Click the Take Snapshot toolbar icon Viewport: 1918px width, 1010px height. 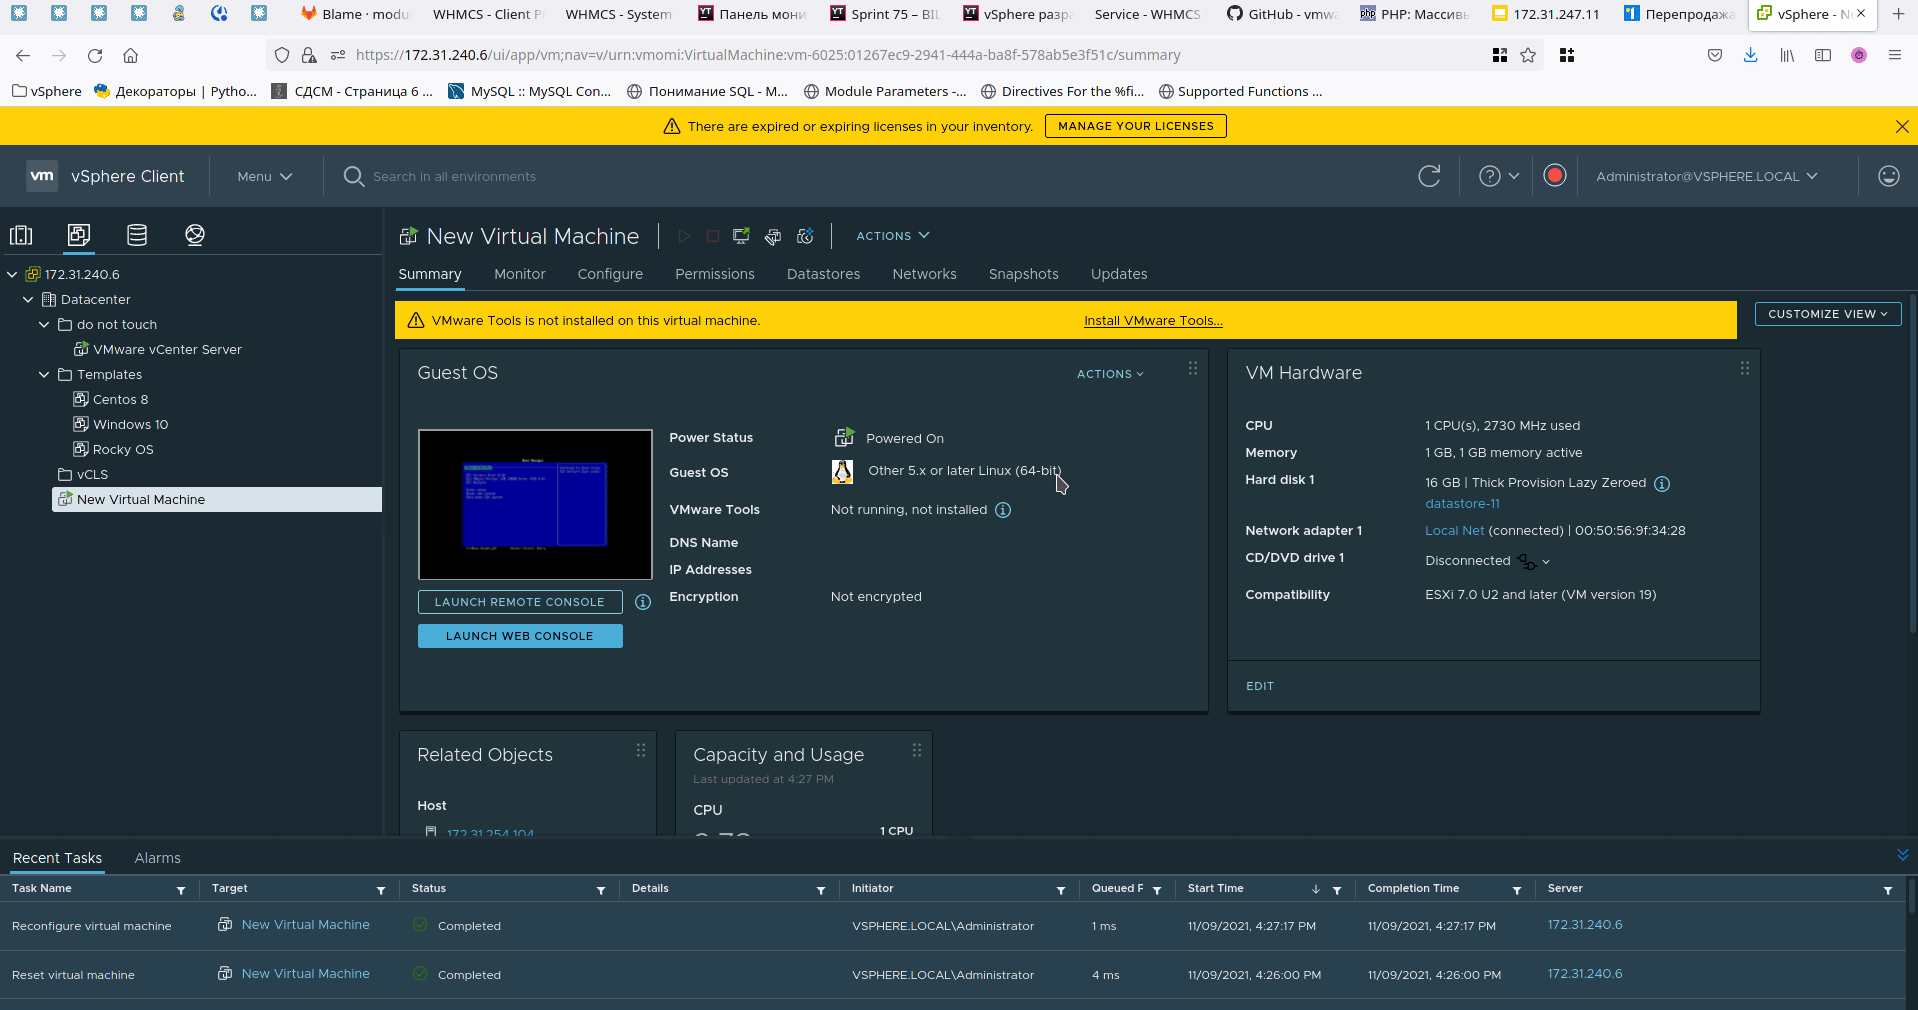click(805, 236)
